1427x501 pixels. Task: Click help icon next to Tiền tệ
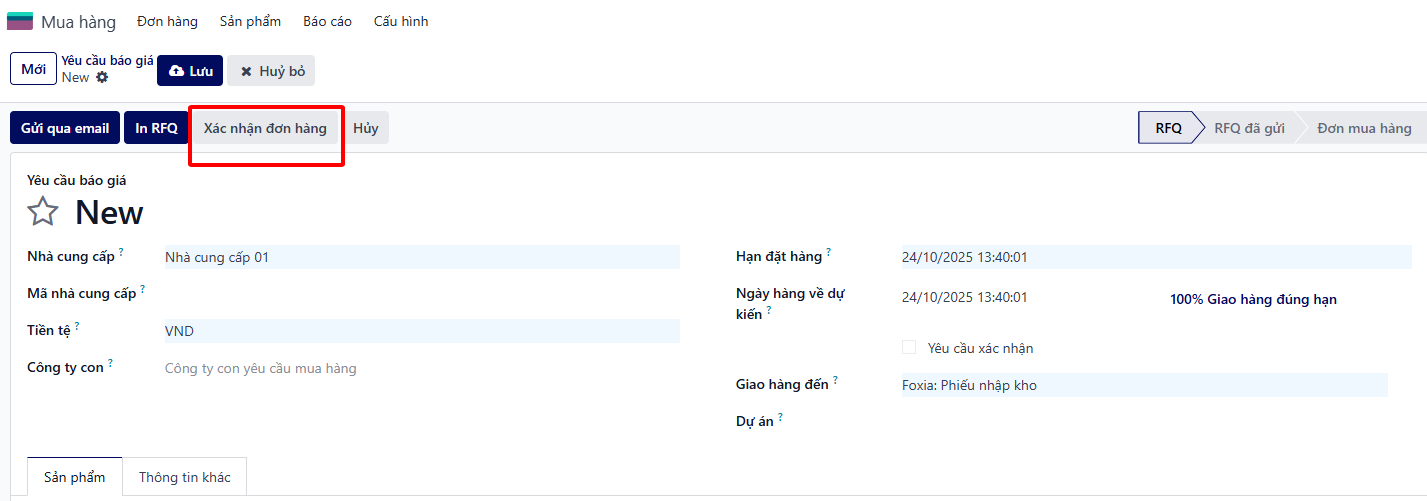click(x=77, y=326)
